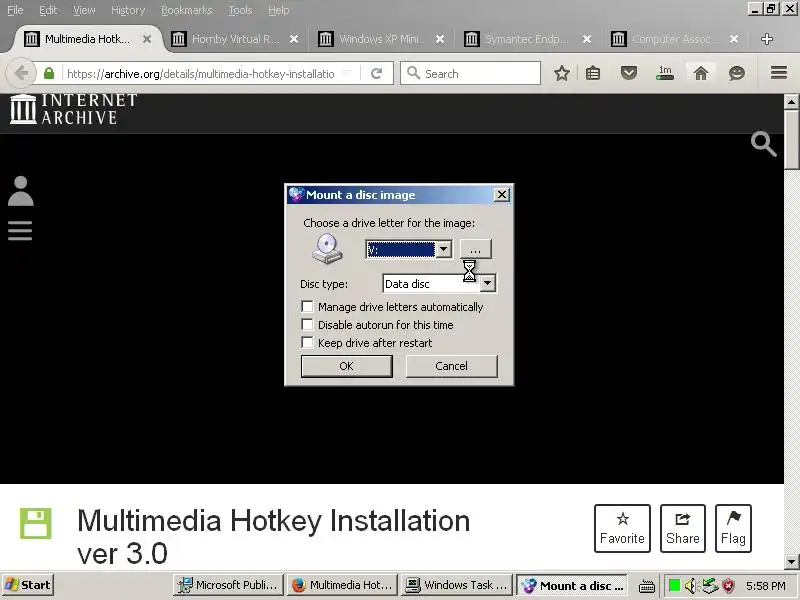Open the downloads indicator showing 1m
This screenshot has height=600, width=800.
665,73
